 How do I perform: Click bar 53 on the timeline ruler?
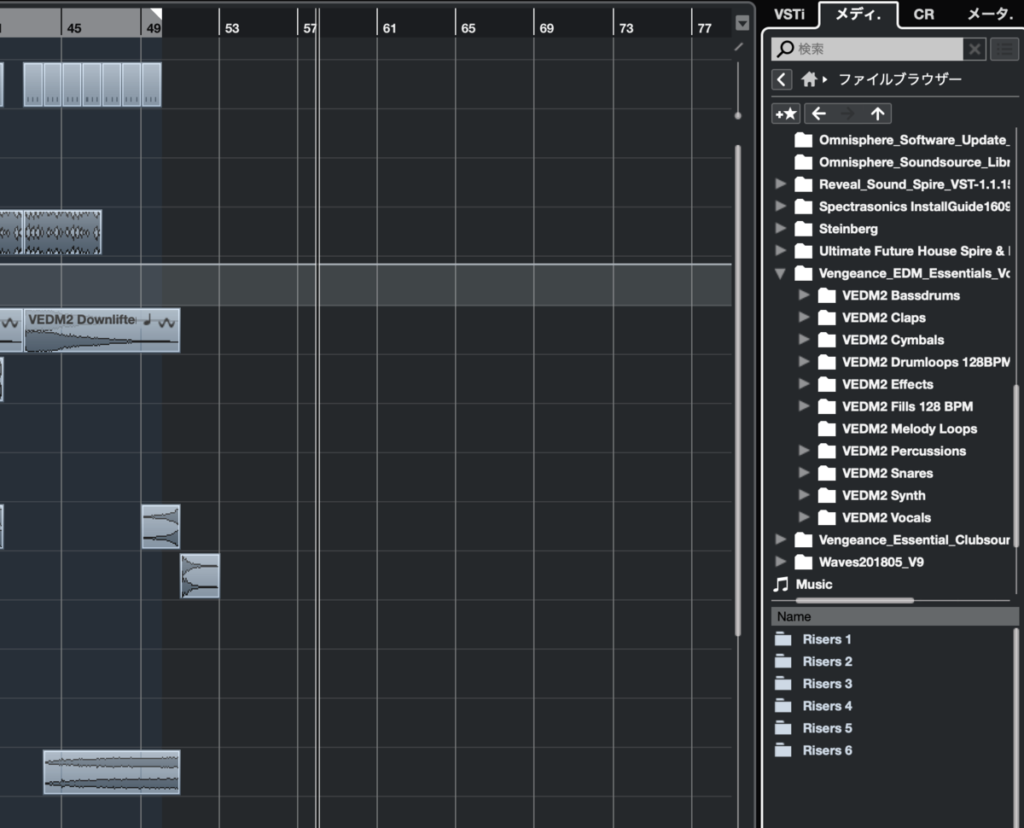(x=231, y=28)
